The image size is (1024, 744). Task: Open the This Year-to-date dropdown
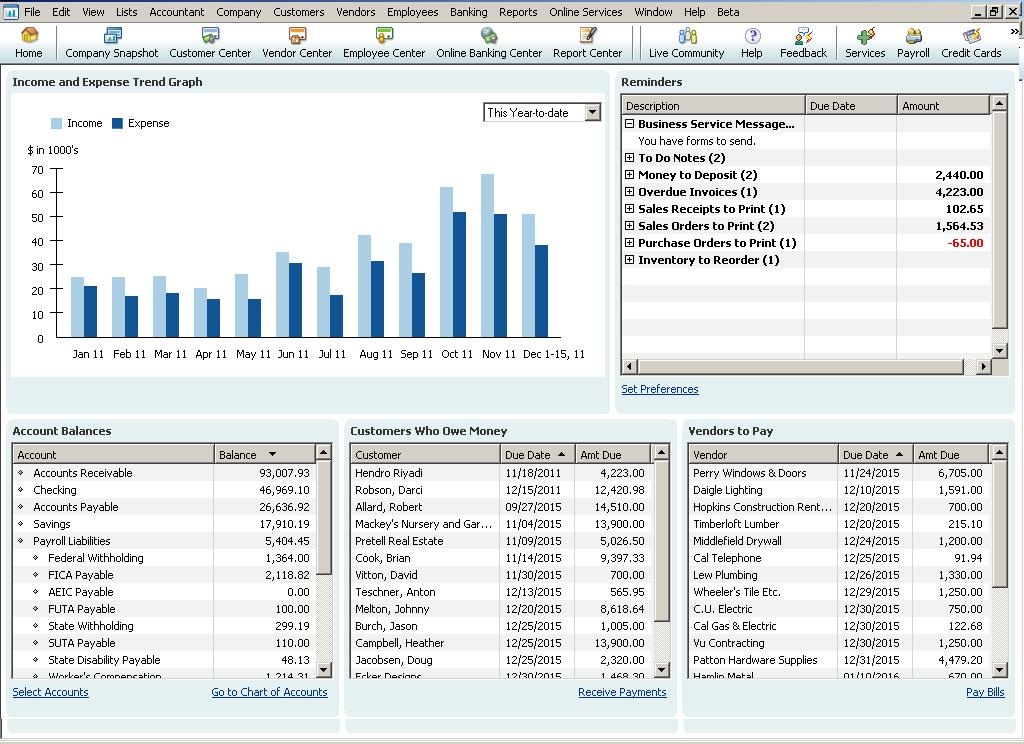pyautogui.click(x=592, y=113)
